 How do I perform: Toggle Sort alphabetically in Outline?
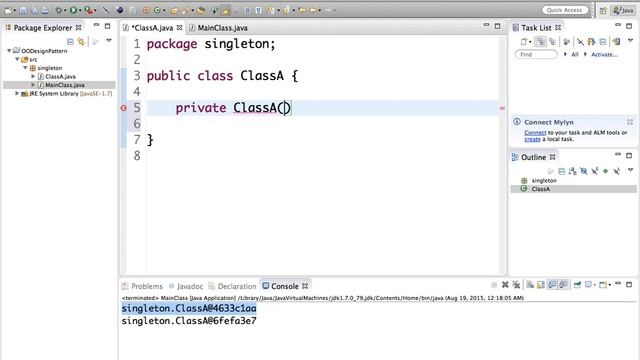pyautogui.click(x=573, y=171)
